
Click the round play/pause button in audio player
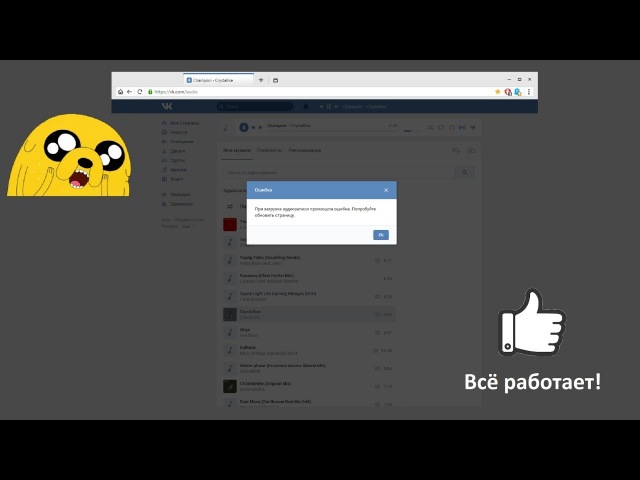click(244, 127)
